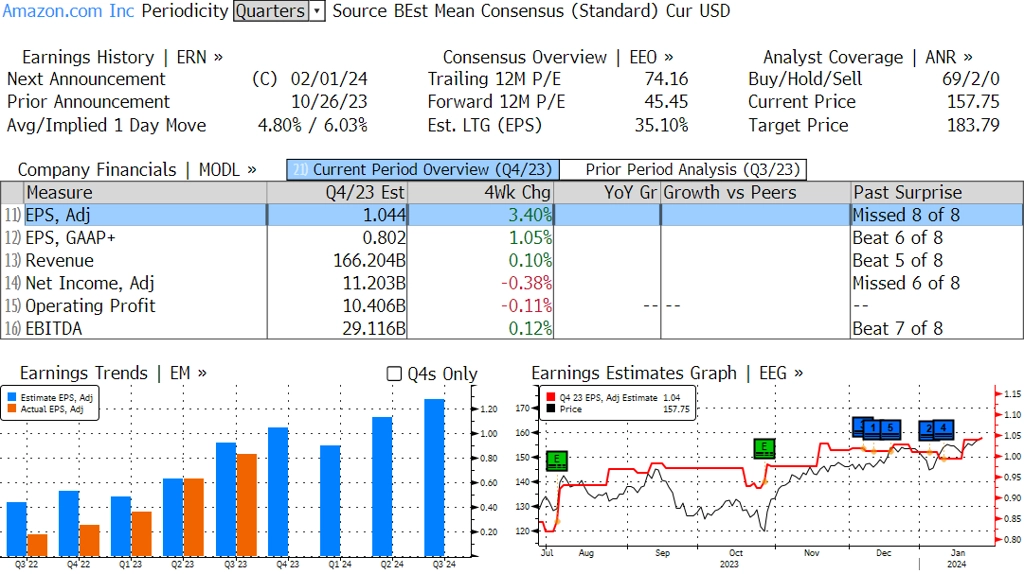Screen dimensions: 1024x574
Task: Click the Beat 7 of 8 surprise cell
Action: (937, 328)
